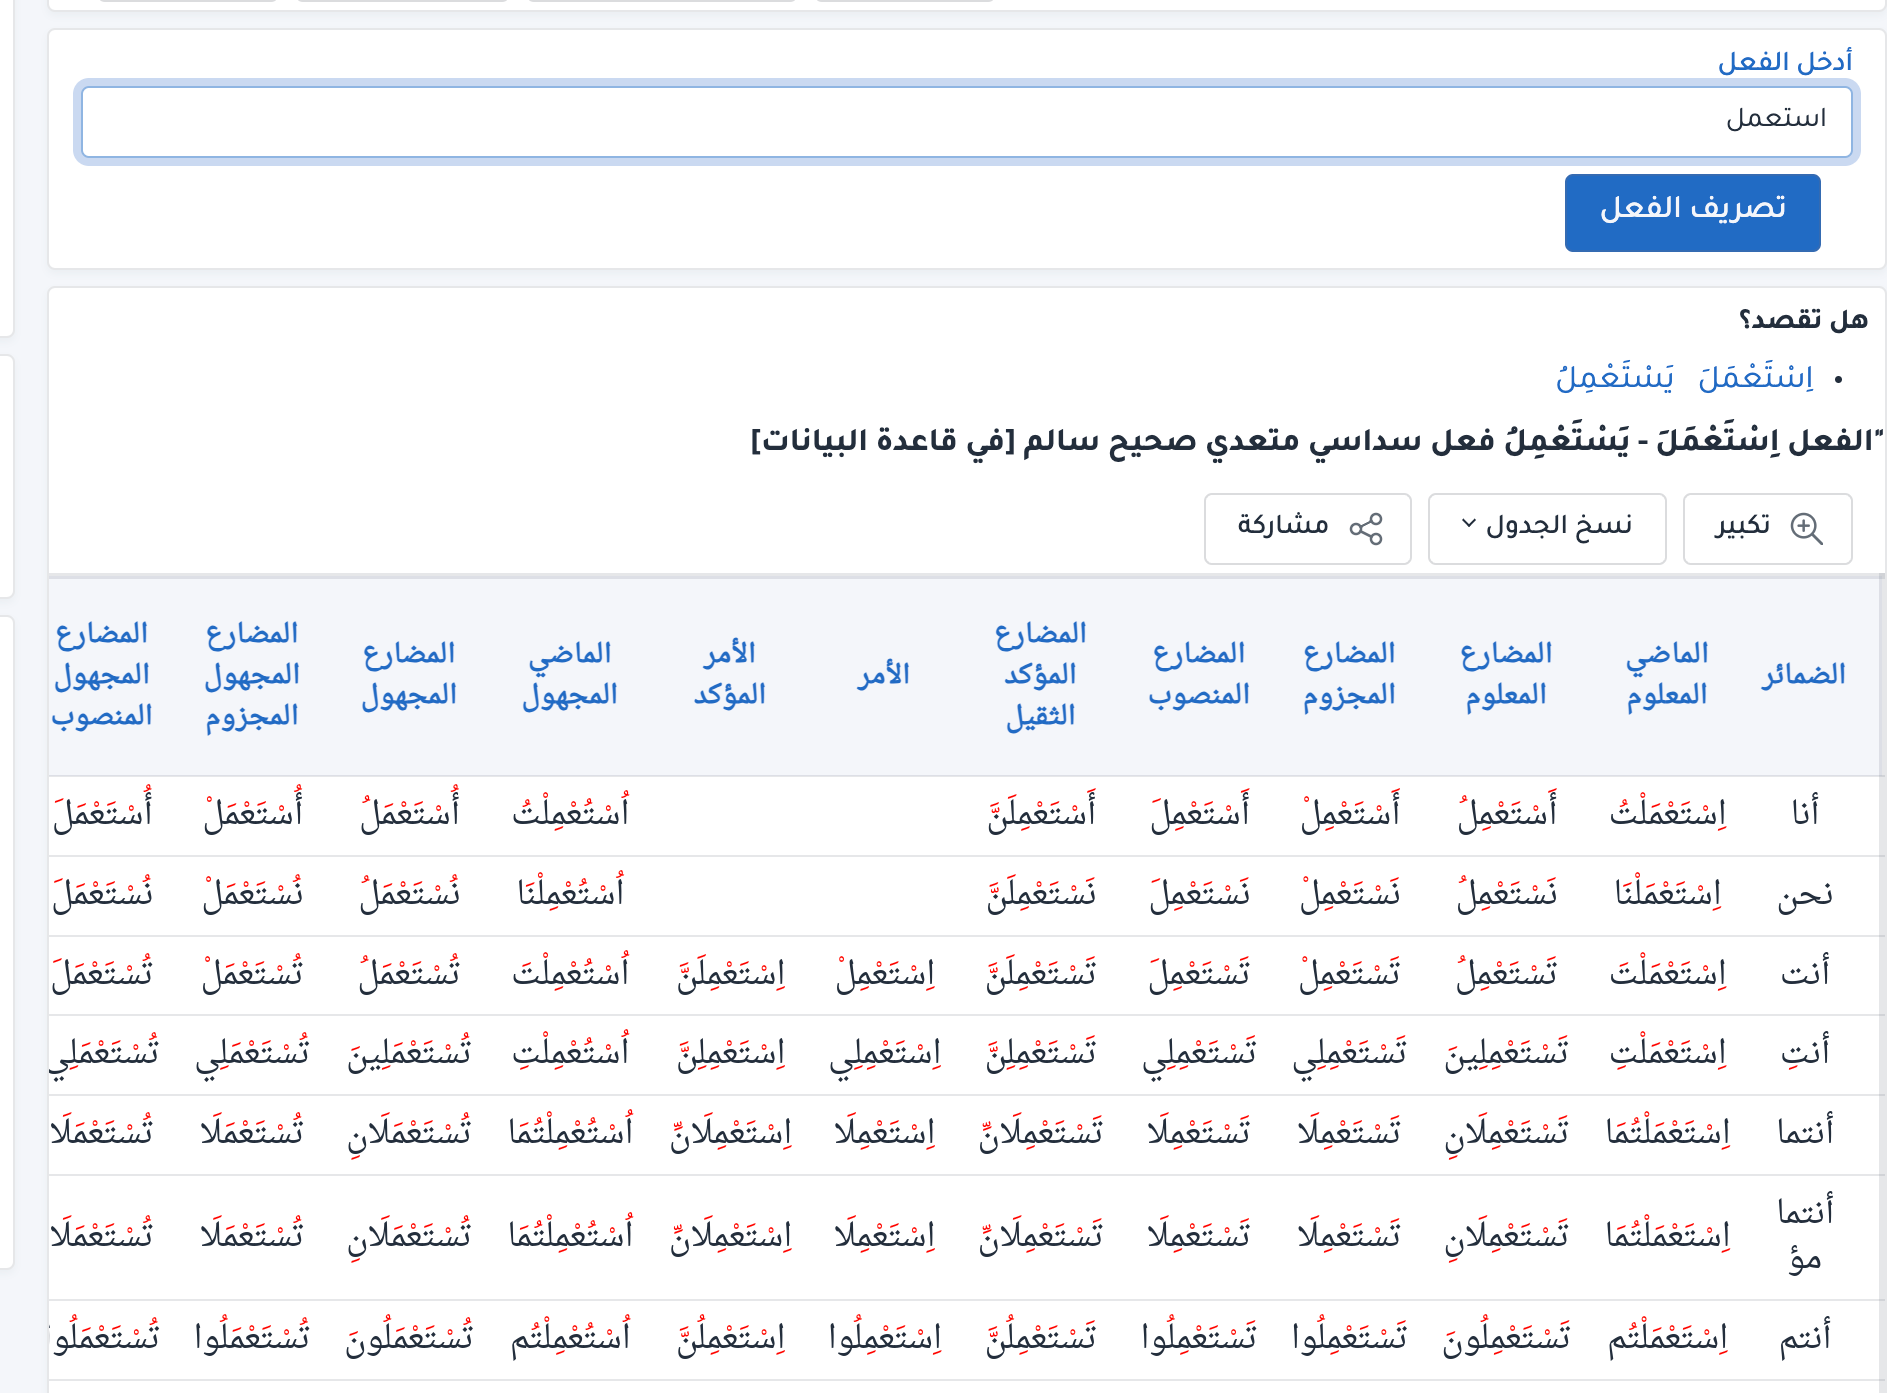Click the share icon beside مشاركة
Image resolution: width=1887 pixels, height=1393 pixels.
pos(1366,528)
